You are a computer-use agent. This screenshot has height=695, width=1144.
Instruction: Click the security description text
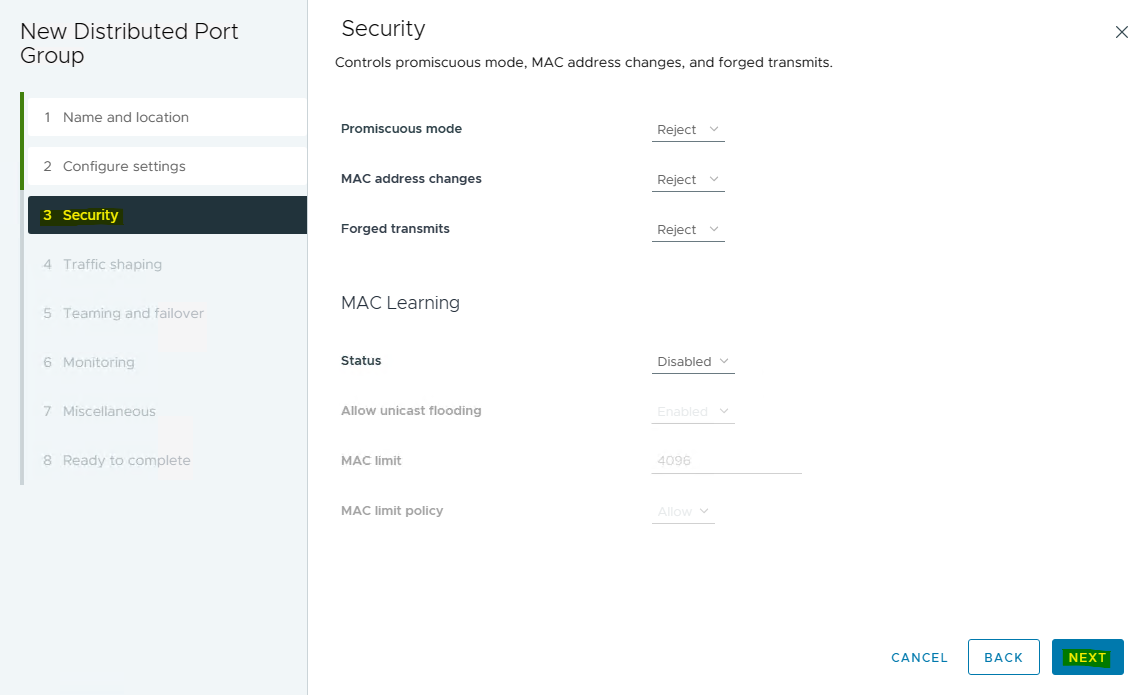(583, 63)
